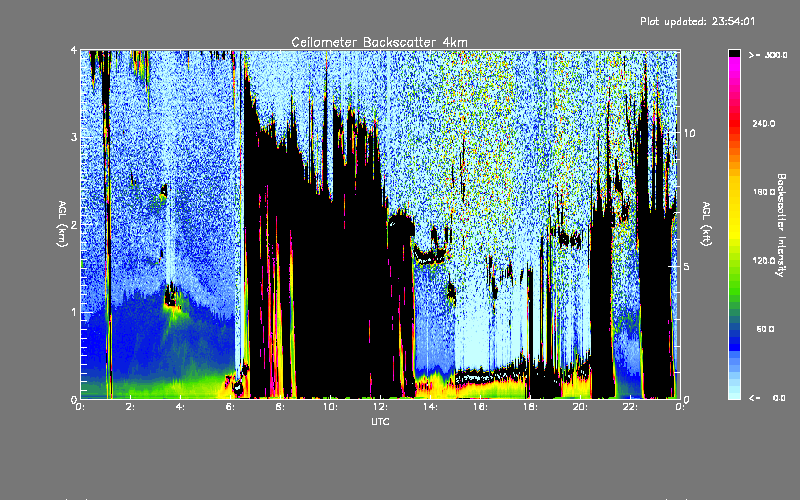The height and width of the screenshot is (500, 800).
Task: Click the '180.0' colorbar value
Action: [x=764, y=192]
